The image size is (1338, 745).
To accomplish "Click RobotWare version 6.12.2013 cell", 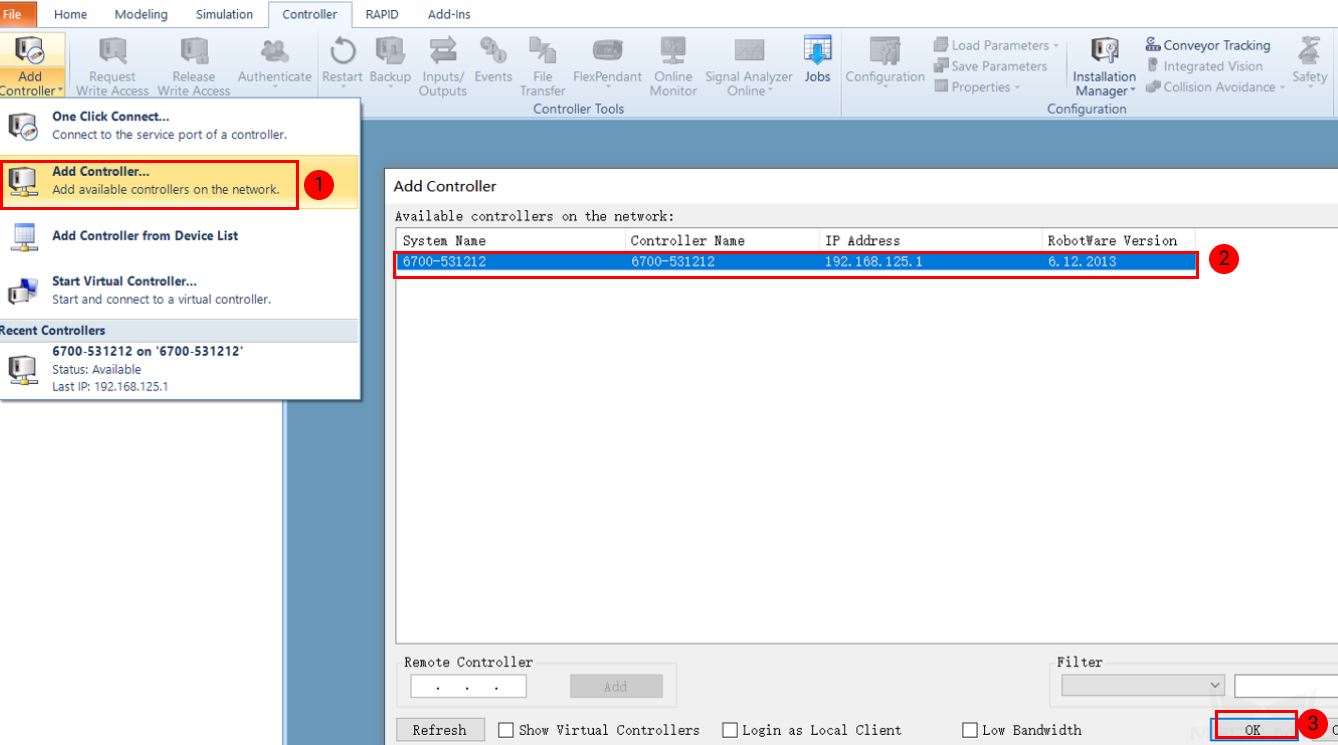I will 1082,262.
